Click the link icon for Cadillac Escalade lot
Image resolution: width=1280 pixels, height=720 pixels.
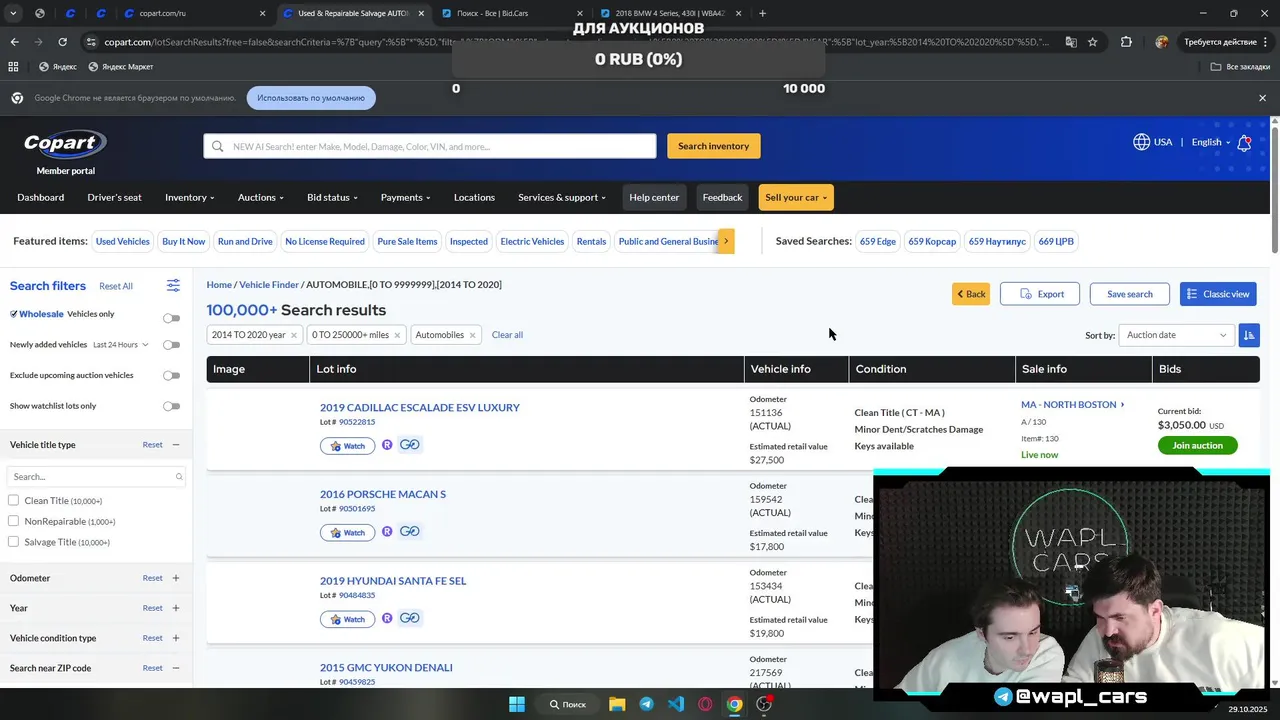click(410, 445)
